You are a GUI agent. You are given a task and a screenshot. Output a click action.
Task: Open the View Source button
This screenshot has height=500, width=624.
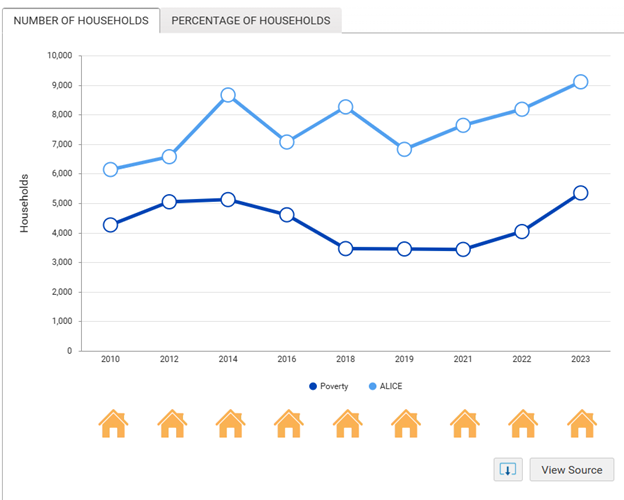pos(571,469)
